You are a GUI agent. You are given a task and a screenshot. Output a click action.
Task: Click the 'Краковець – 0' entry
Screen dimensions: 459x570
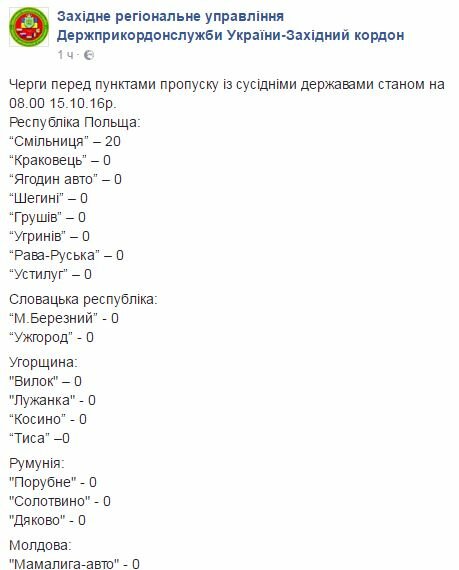60,160
